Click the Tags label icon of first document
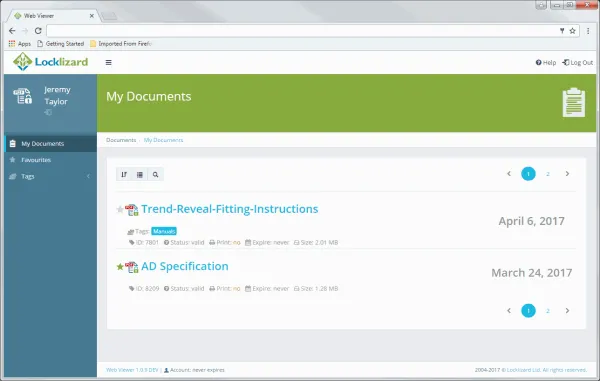The height and width of the screenshot is (381, 600). pos(130,232)
